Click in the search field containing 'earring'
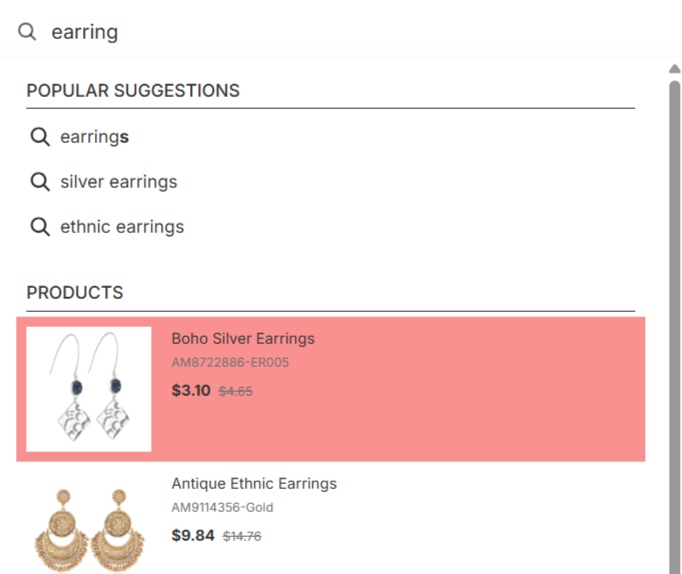Screen dimensions: 682x574 click(300, 32)
